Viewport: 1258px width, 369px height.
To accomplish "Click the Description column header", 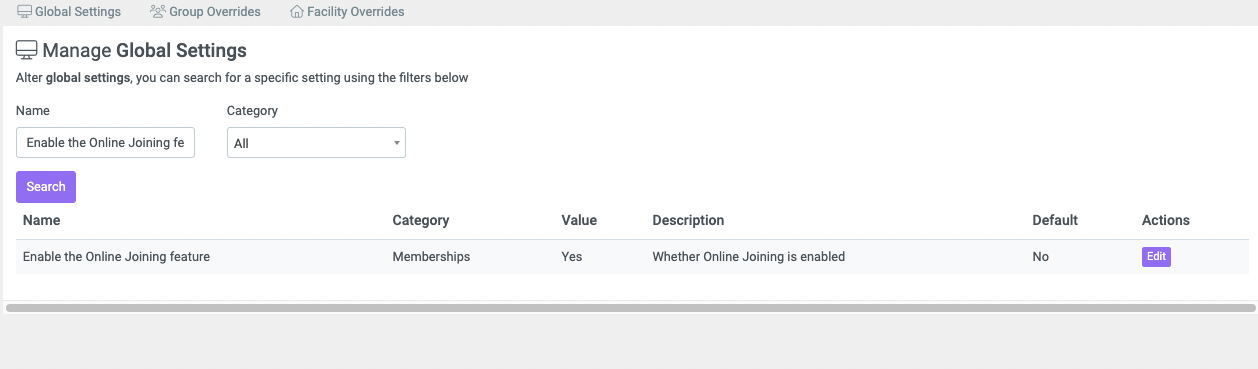I will coord(688,220).
